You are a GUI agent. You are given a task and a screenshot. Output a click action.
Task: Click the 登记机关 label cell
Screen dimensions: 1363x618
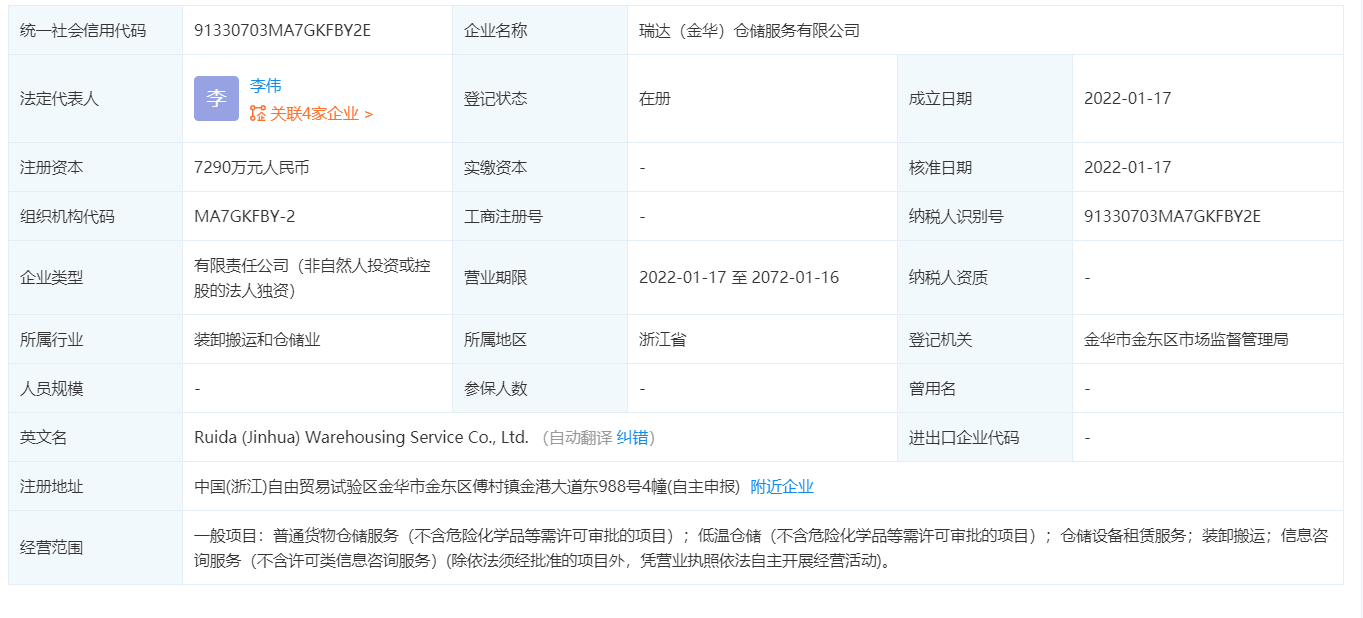coord(985,339)
